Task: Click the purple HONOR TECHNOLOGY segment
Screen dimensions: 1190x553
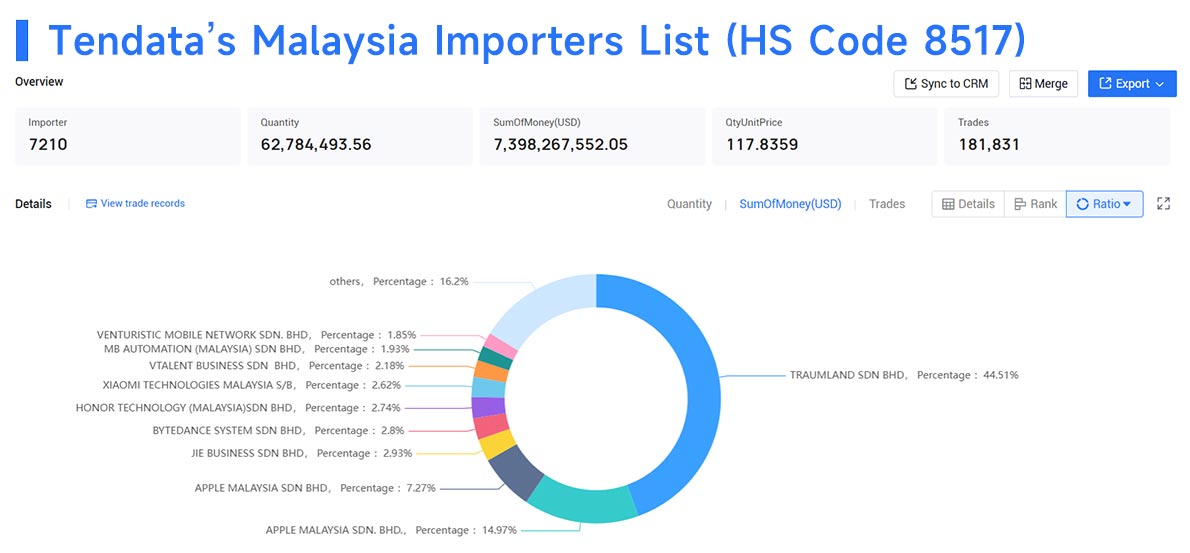Action: click(x=488, y=407)
